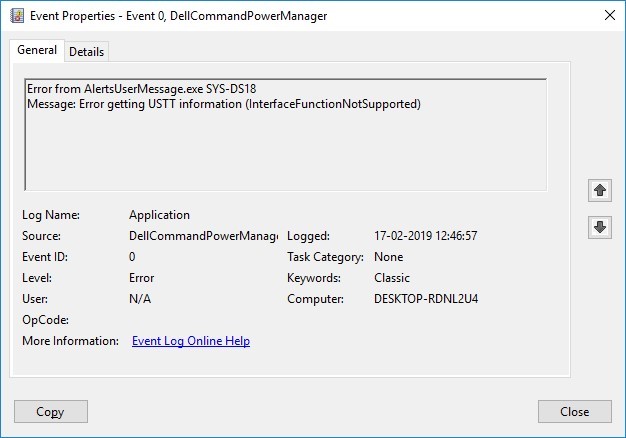Click the Event ID value '0'
Screen dimensions: 626x438
132,257
